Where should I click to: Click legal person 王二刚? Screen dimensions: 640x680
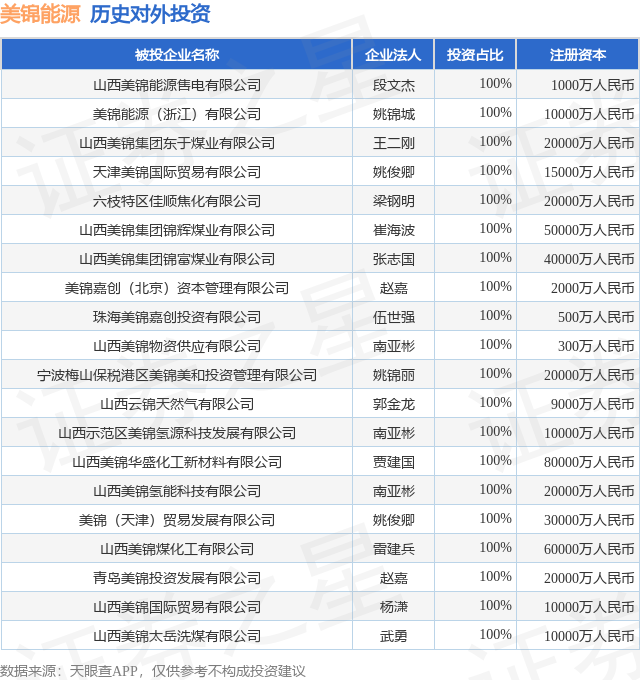pos(394,143)
